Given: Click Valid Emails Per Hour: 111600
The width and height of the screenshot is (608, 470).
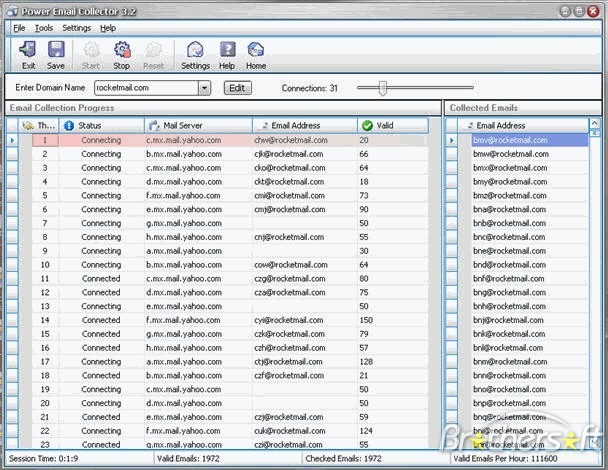Looking at the screenshot, I should click(x=505, y=459).
